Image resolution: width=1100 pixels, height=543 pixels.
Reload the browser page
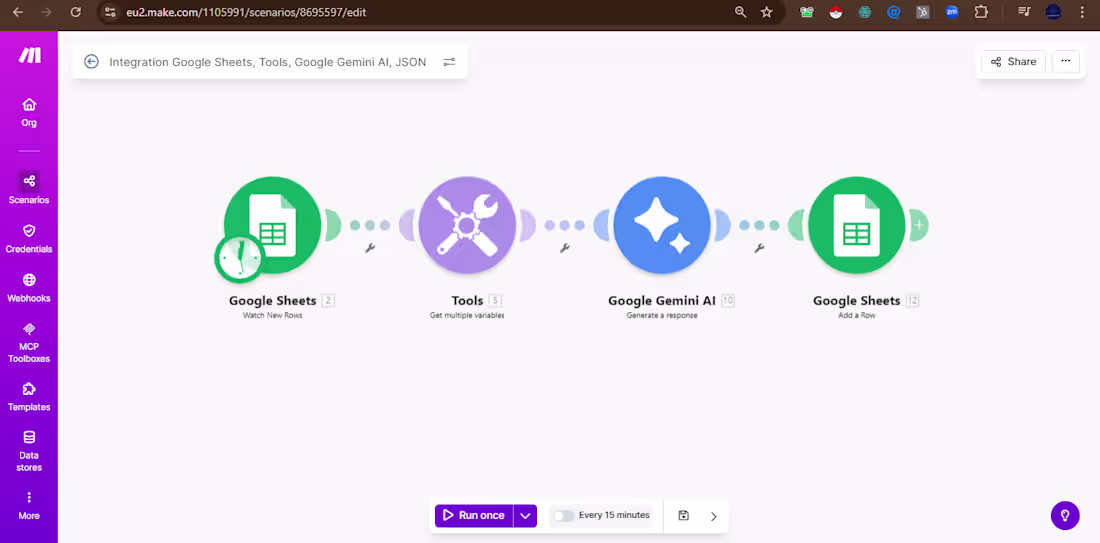point(76,12)
